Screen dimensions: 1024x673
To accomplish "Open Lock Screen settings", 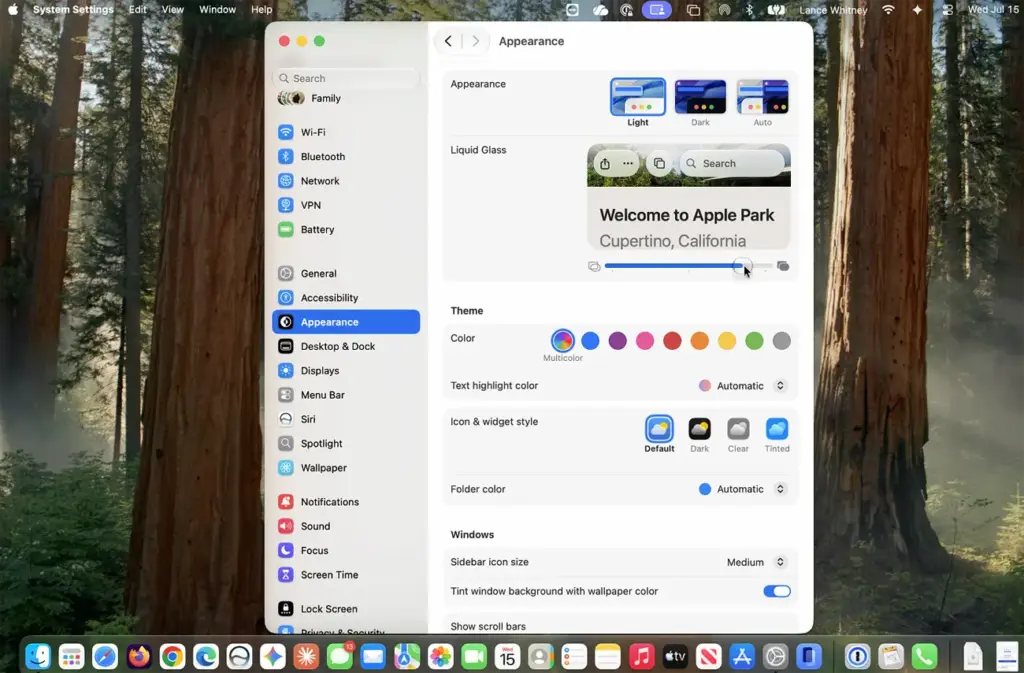I will 346,608.
